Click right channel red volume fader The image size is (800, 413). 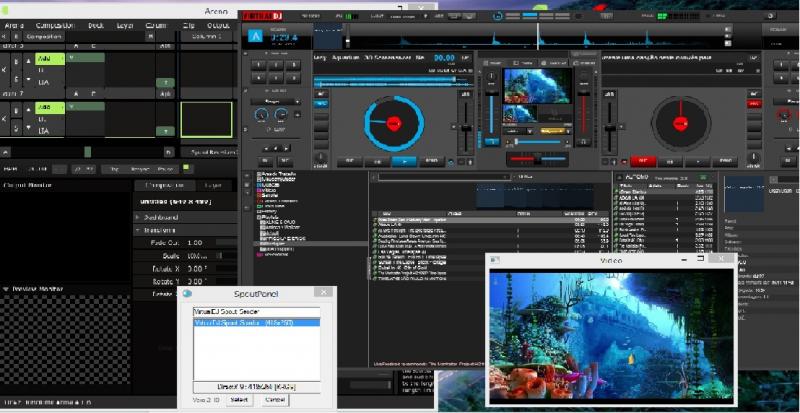584,114
